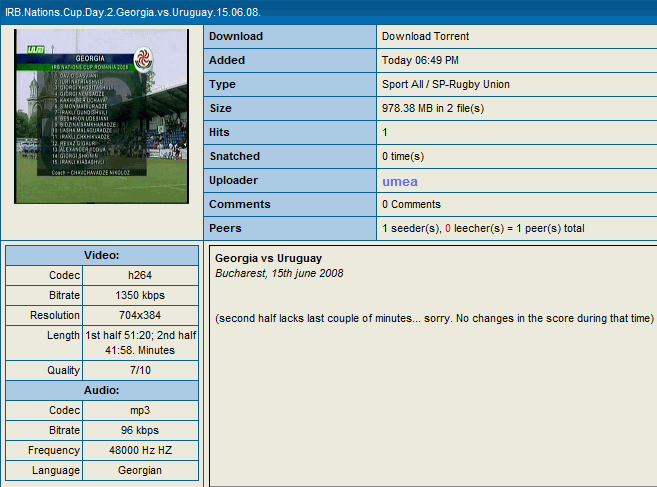657x487 pixels.
Task: Click the Snatched row label
Action: [x=235, y=156]
